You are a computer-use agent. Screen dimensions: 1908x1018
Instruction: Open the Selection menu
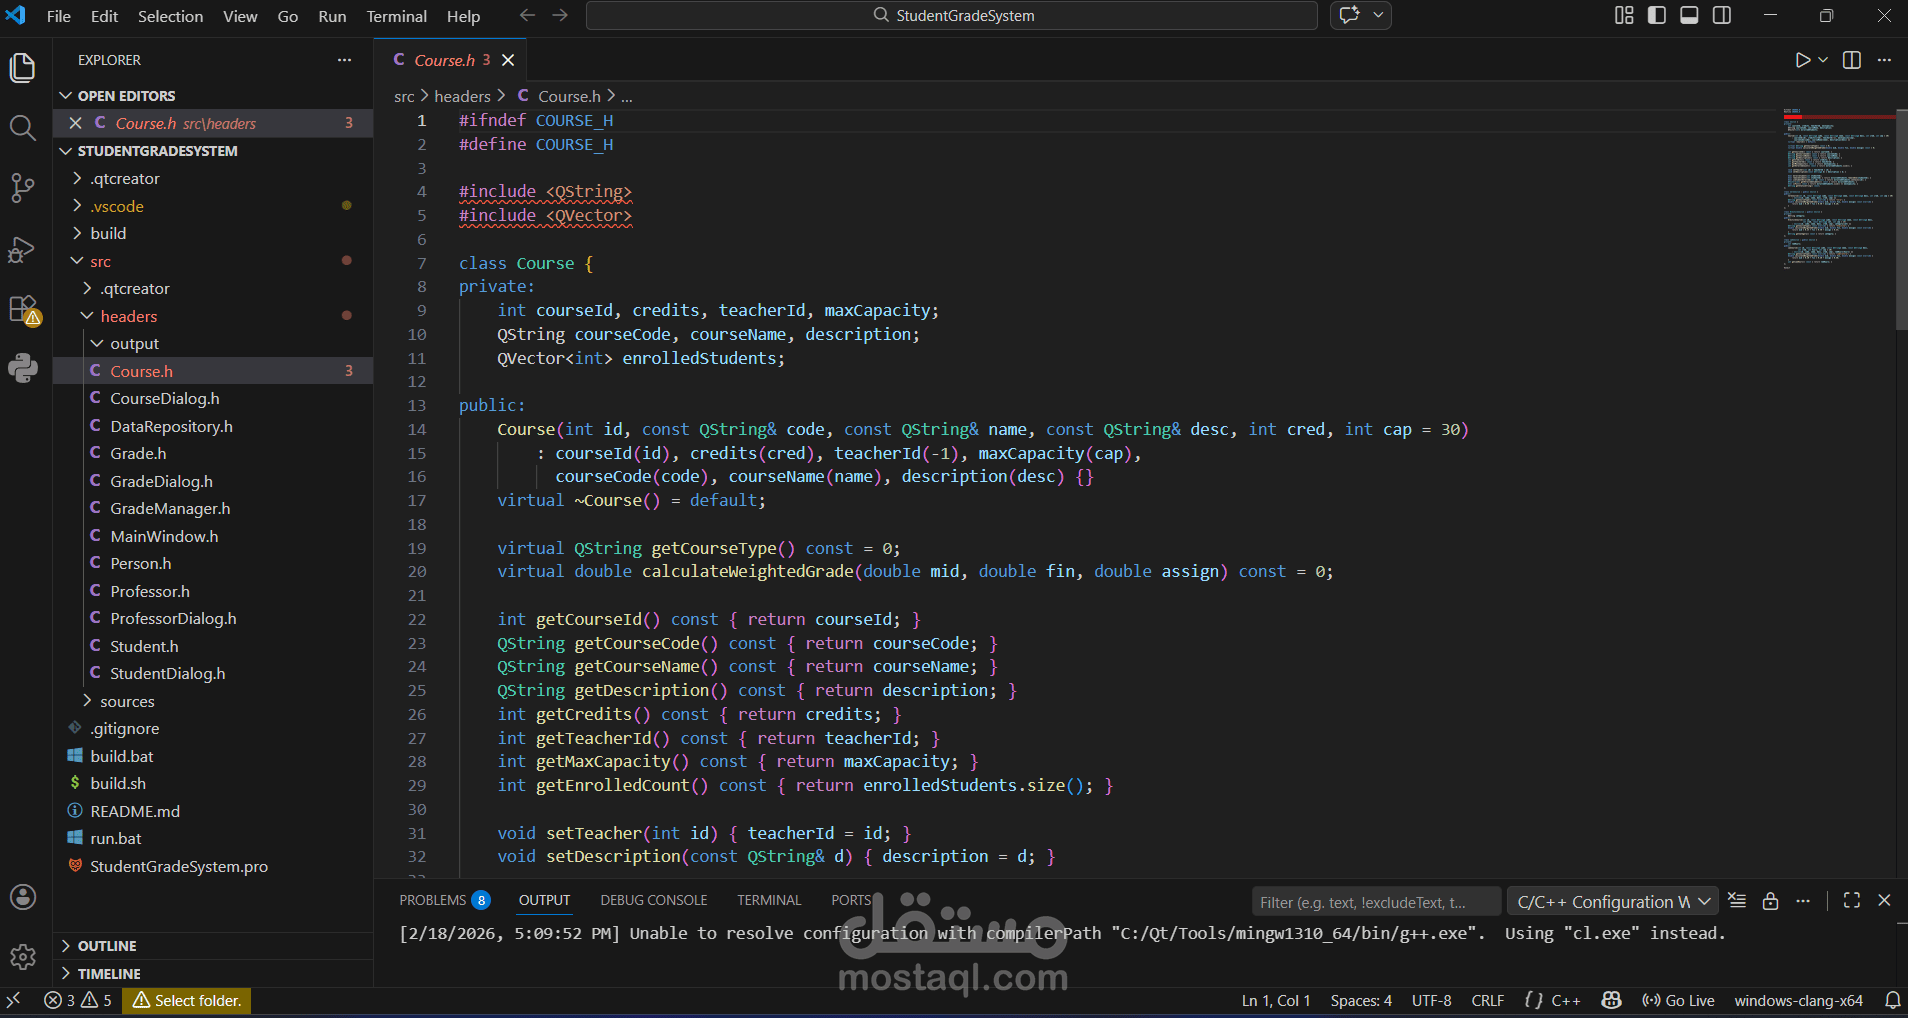click(x=170, y=16)
